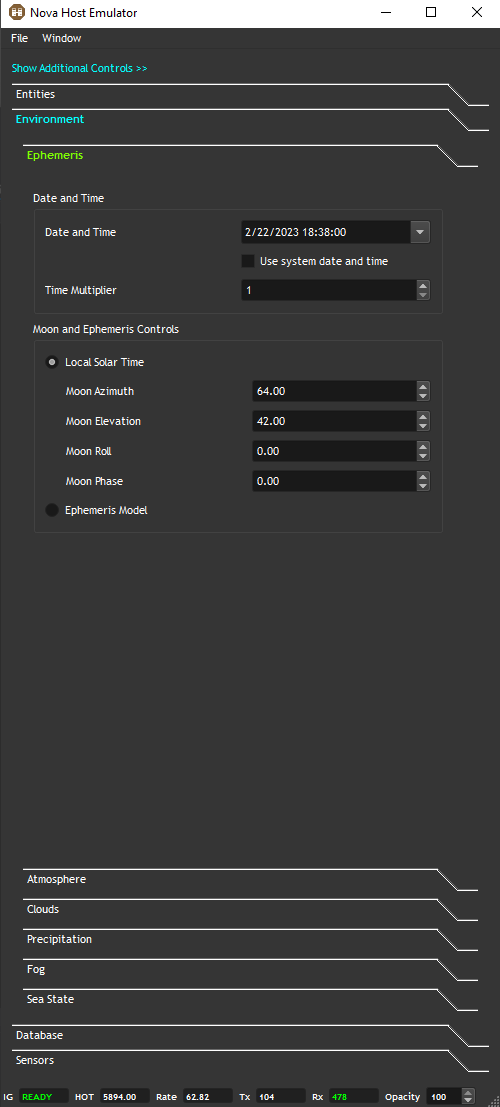Enable Use system date and time checkbox
Viewport: 500px width, 1107px height.
coord(248,261)
